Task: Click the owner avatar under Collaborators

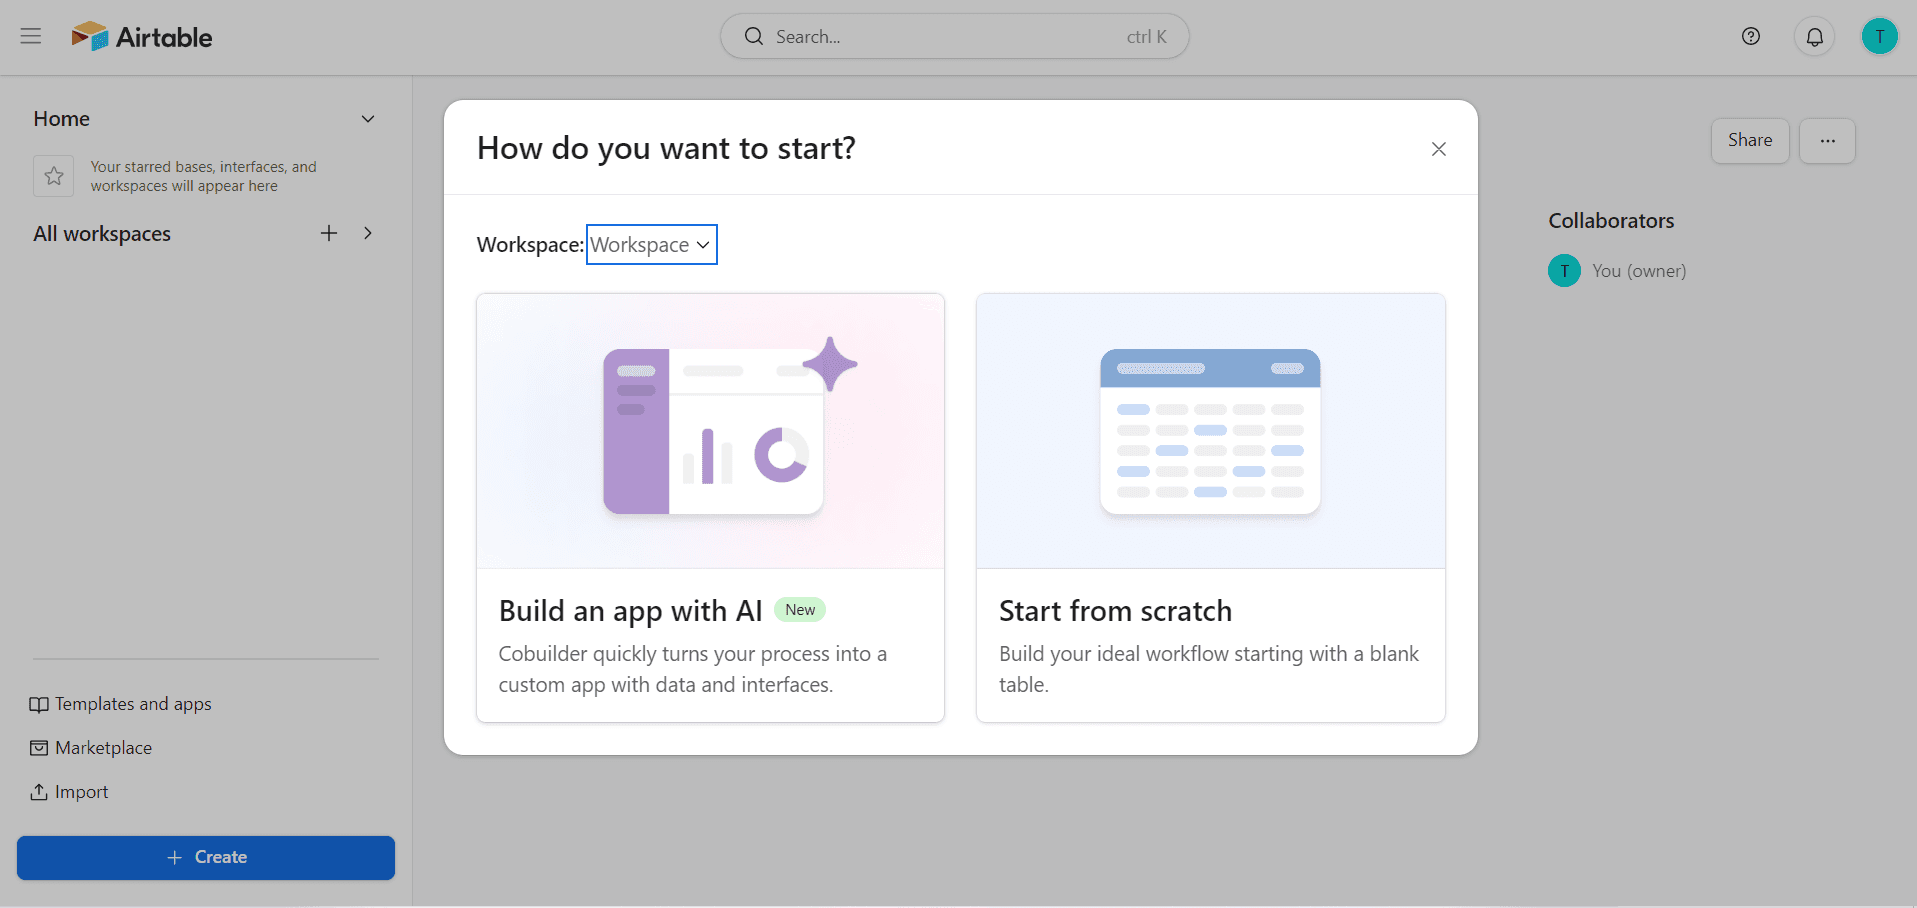Action: coord(1564,271)
